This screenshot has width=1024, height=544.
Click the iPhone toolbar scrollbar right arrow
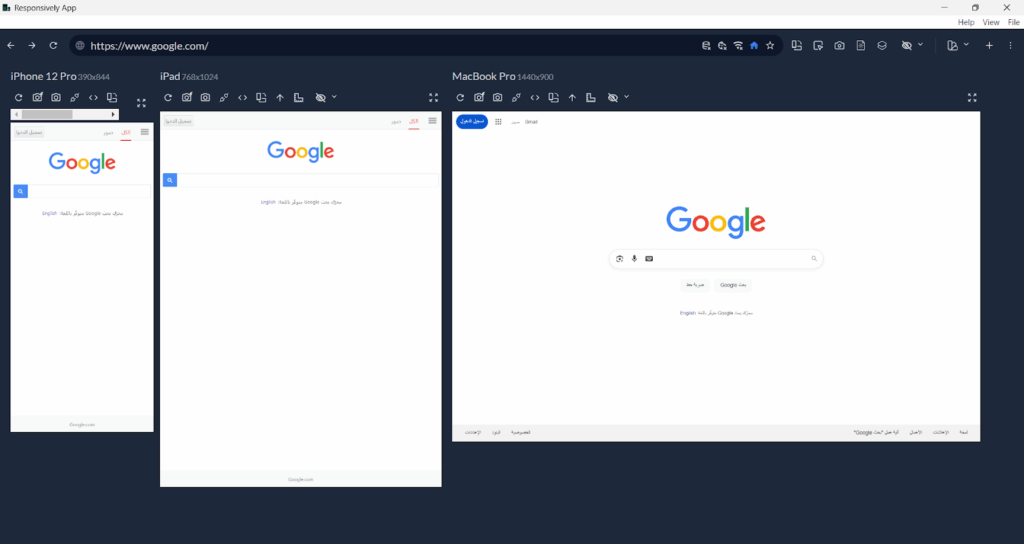pyautogui.click(x=114, y=114)
